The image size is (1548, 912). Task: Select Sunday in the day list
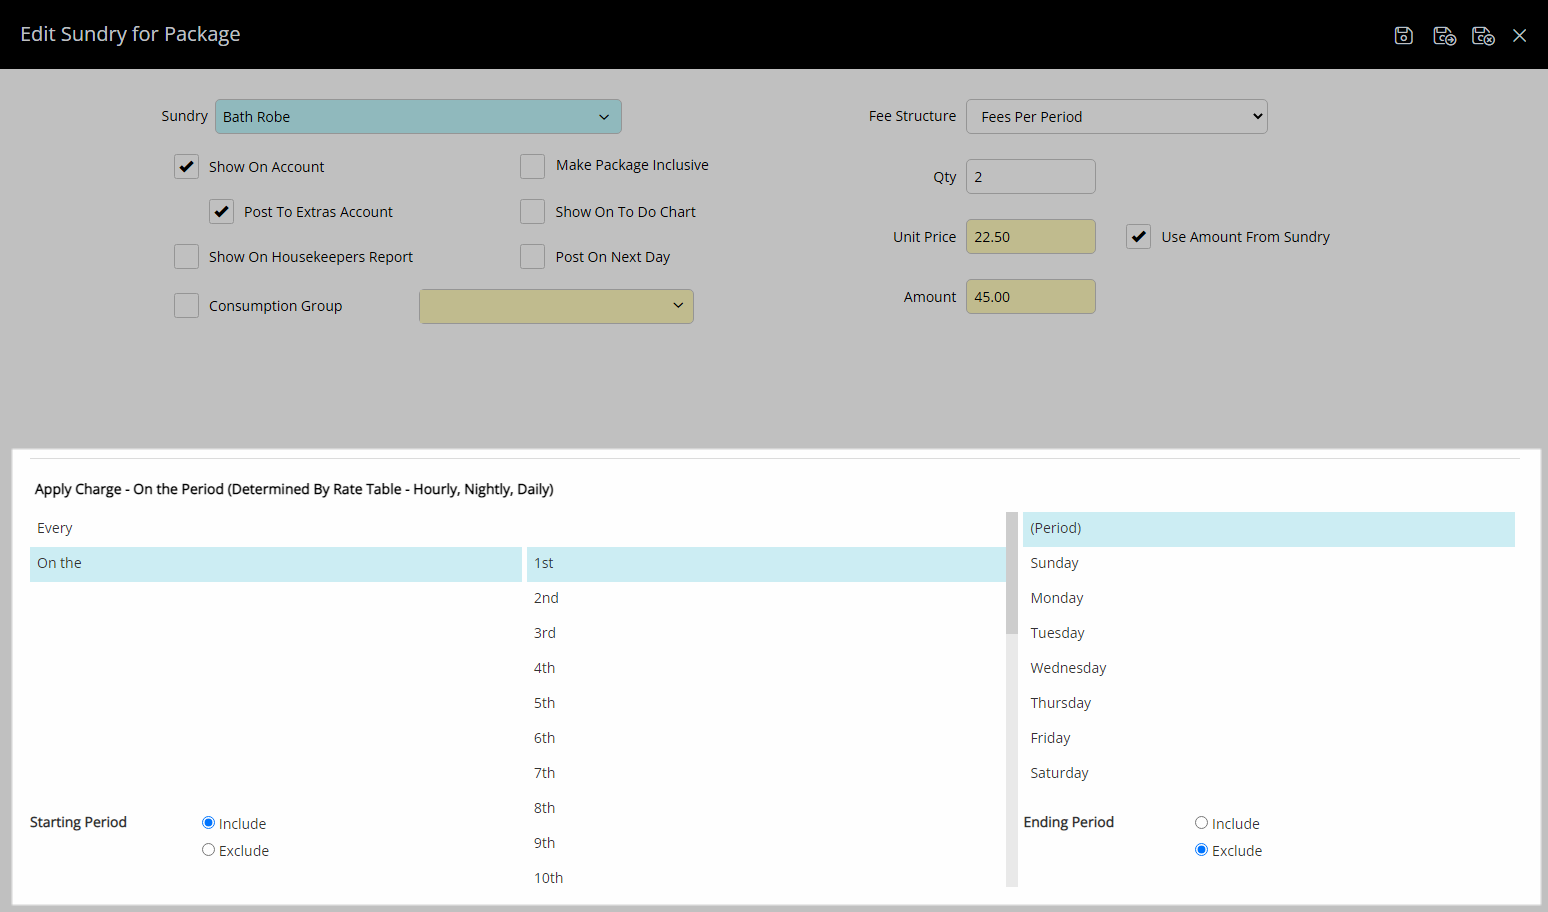(x=1269, y=564)
